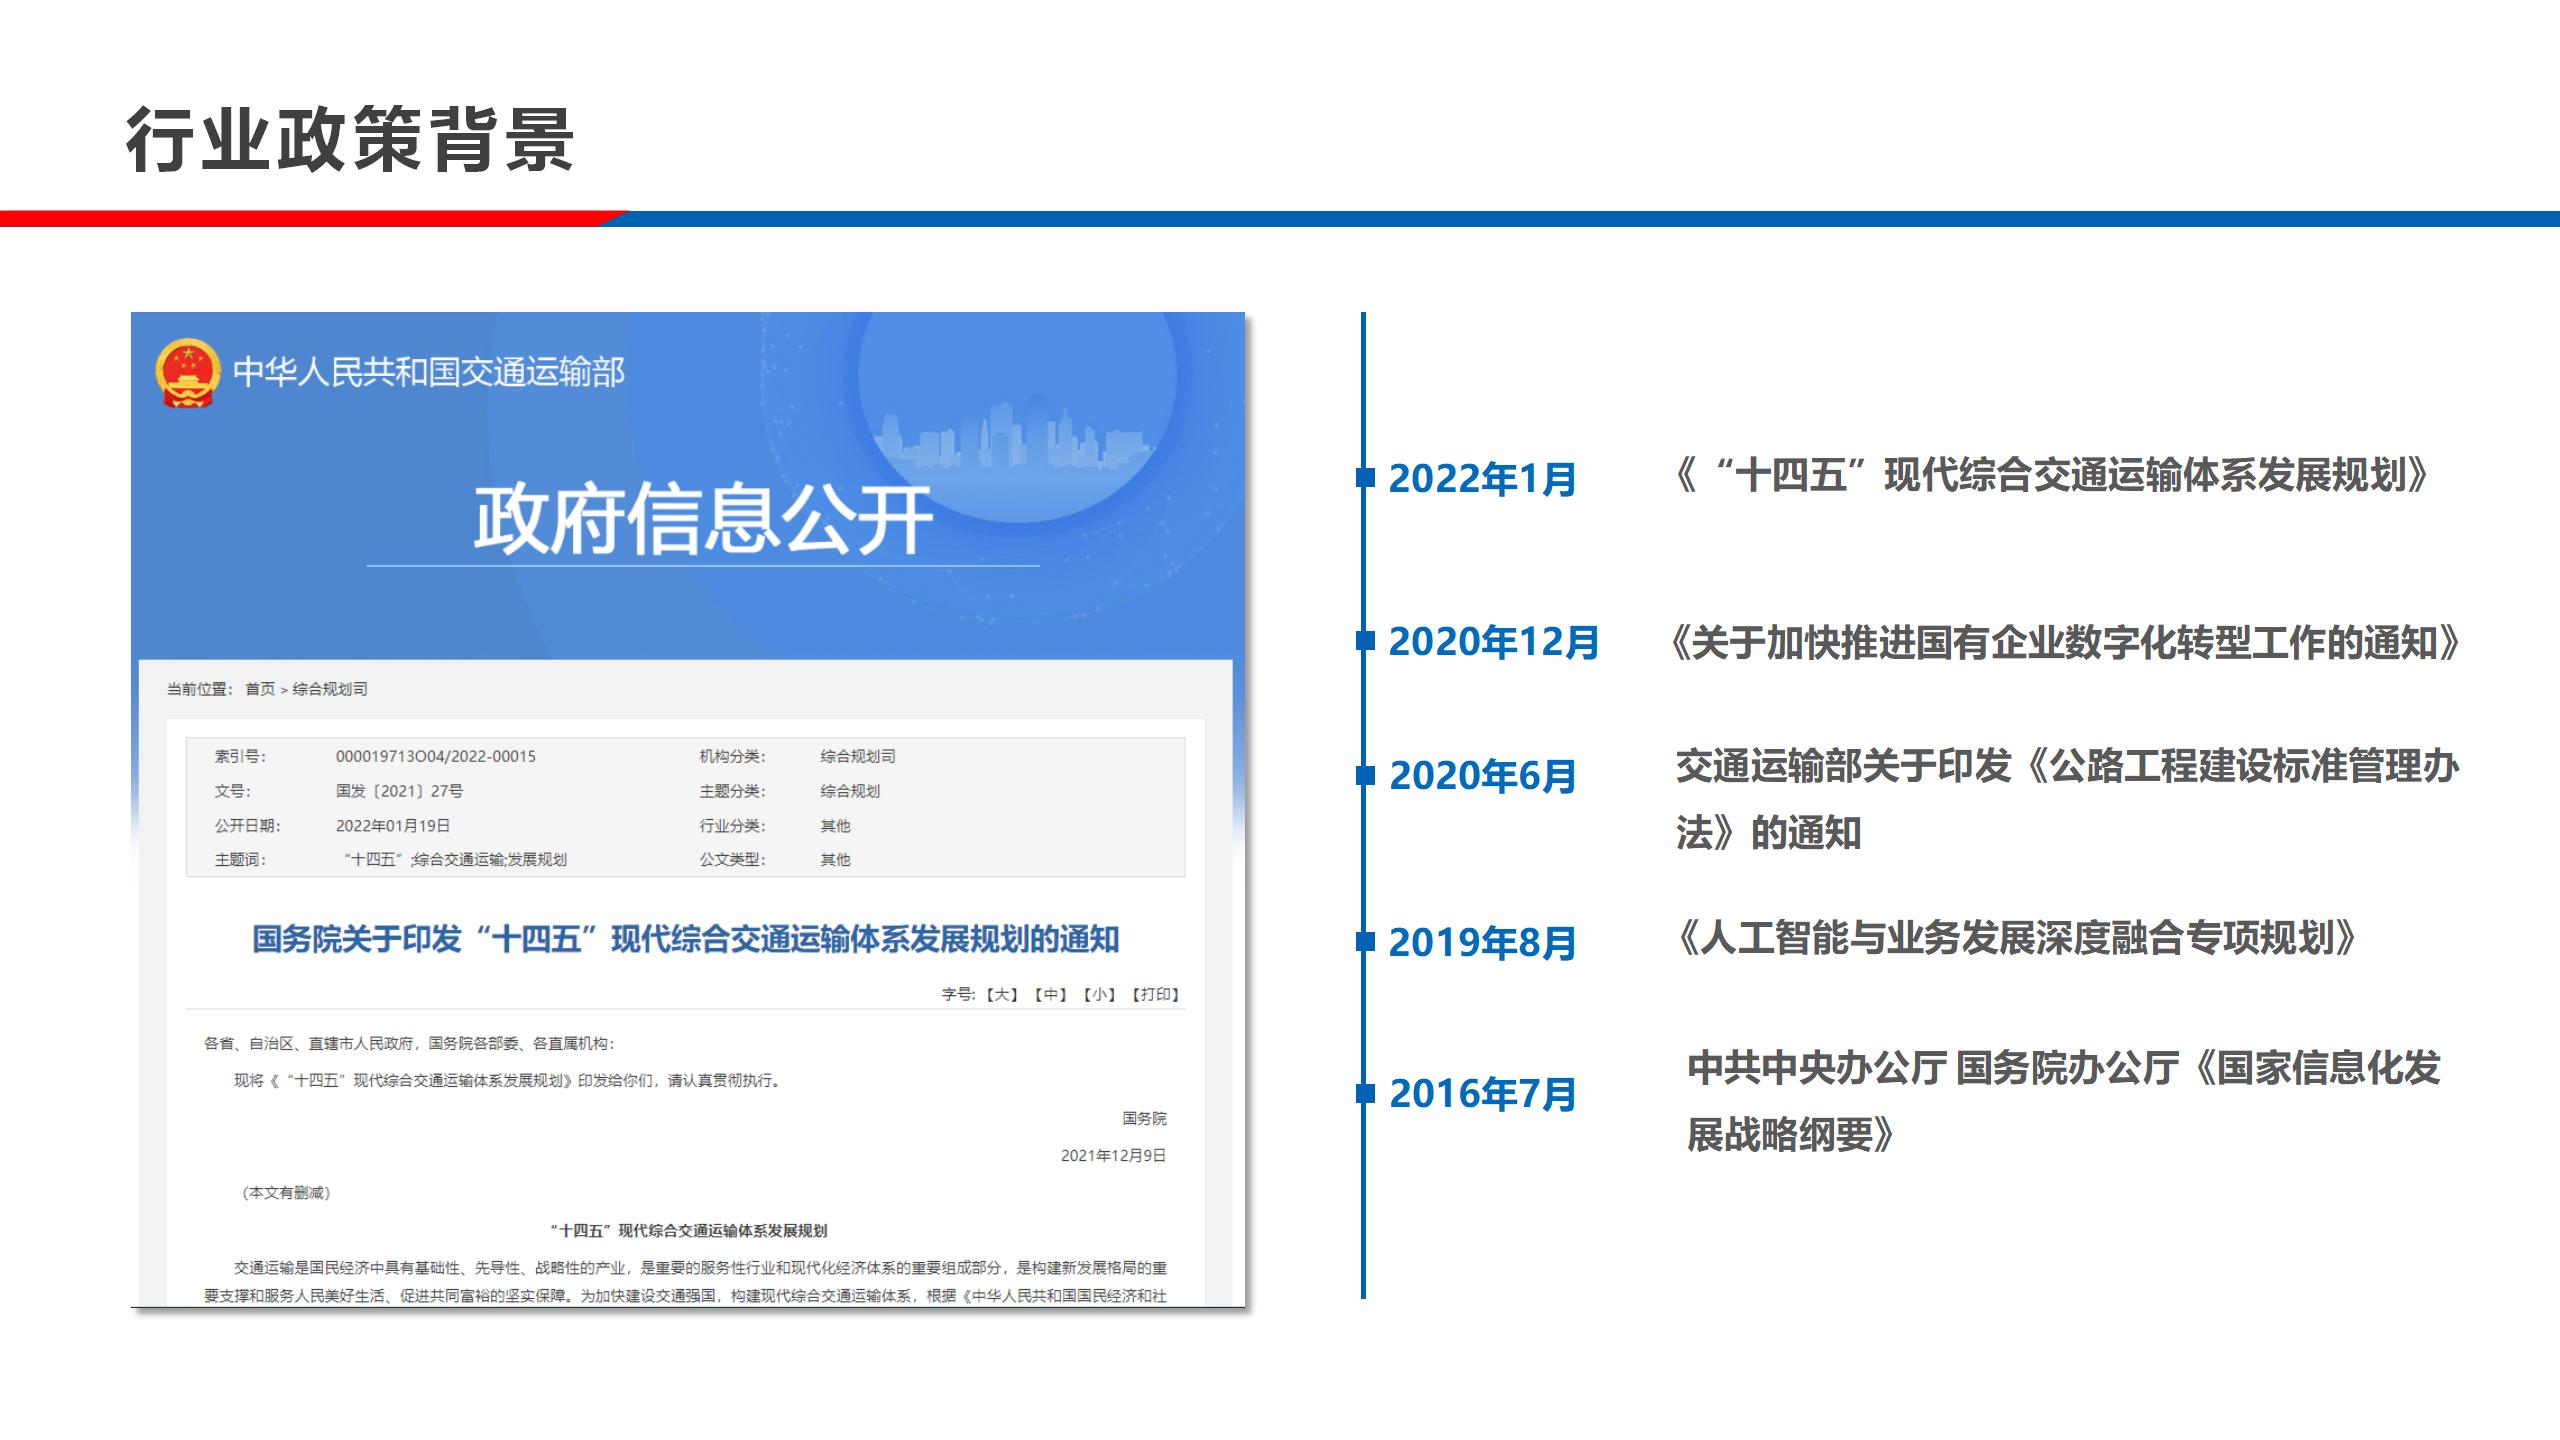Click the 当前位置 label
The height and width of the screenshot is (1440, 2560).
click(x=199, y=689)
